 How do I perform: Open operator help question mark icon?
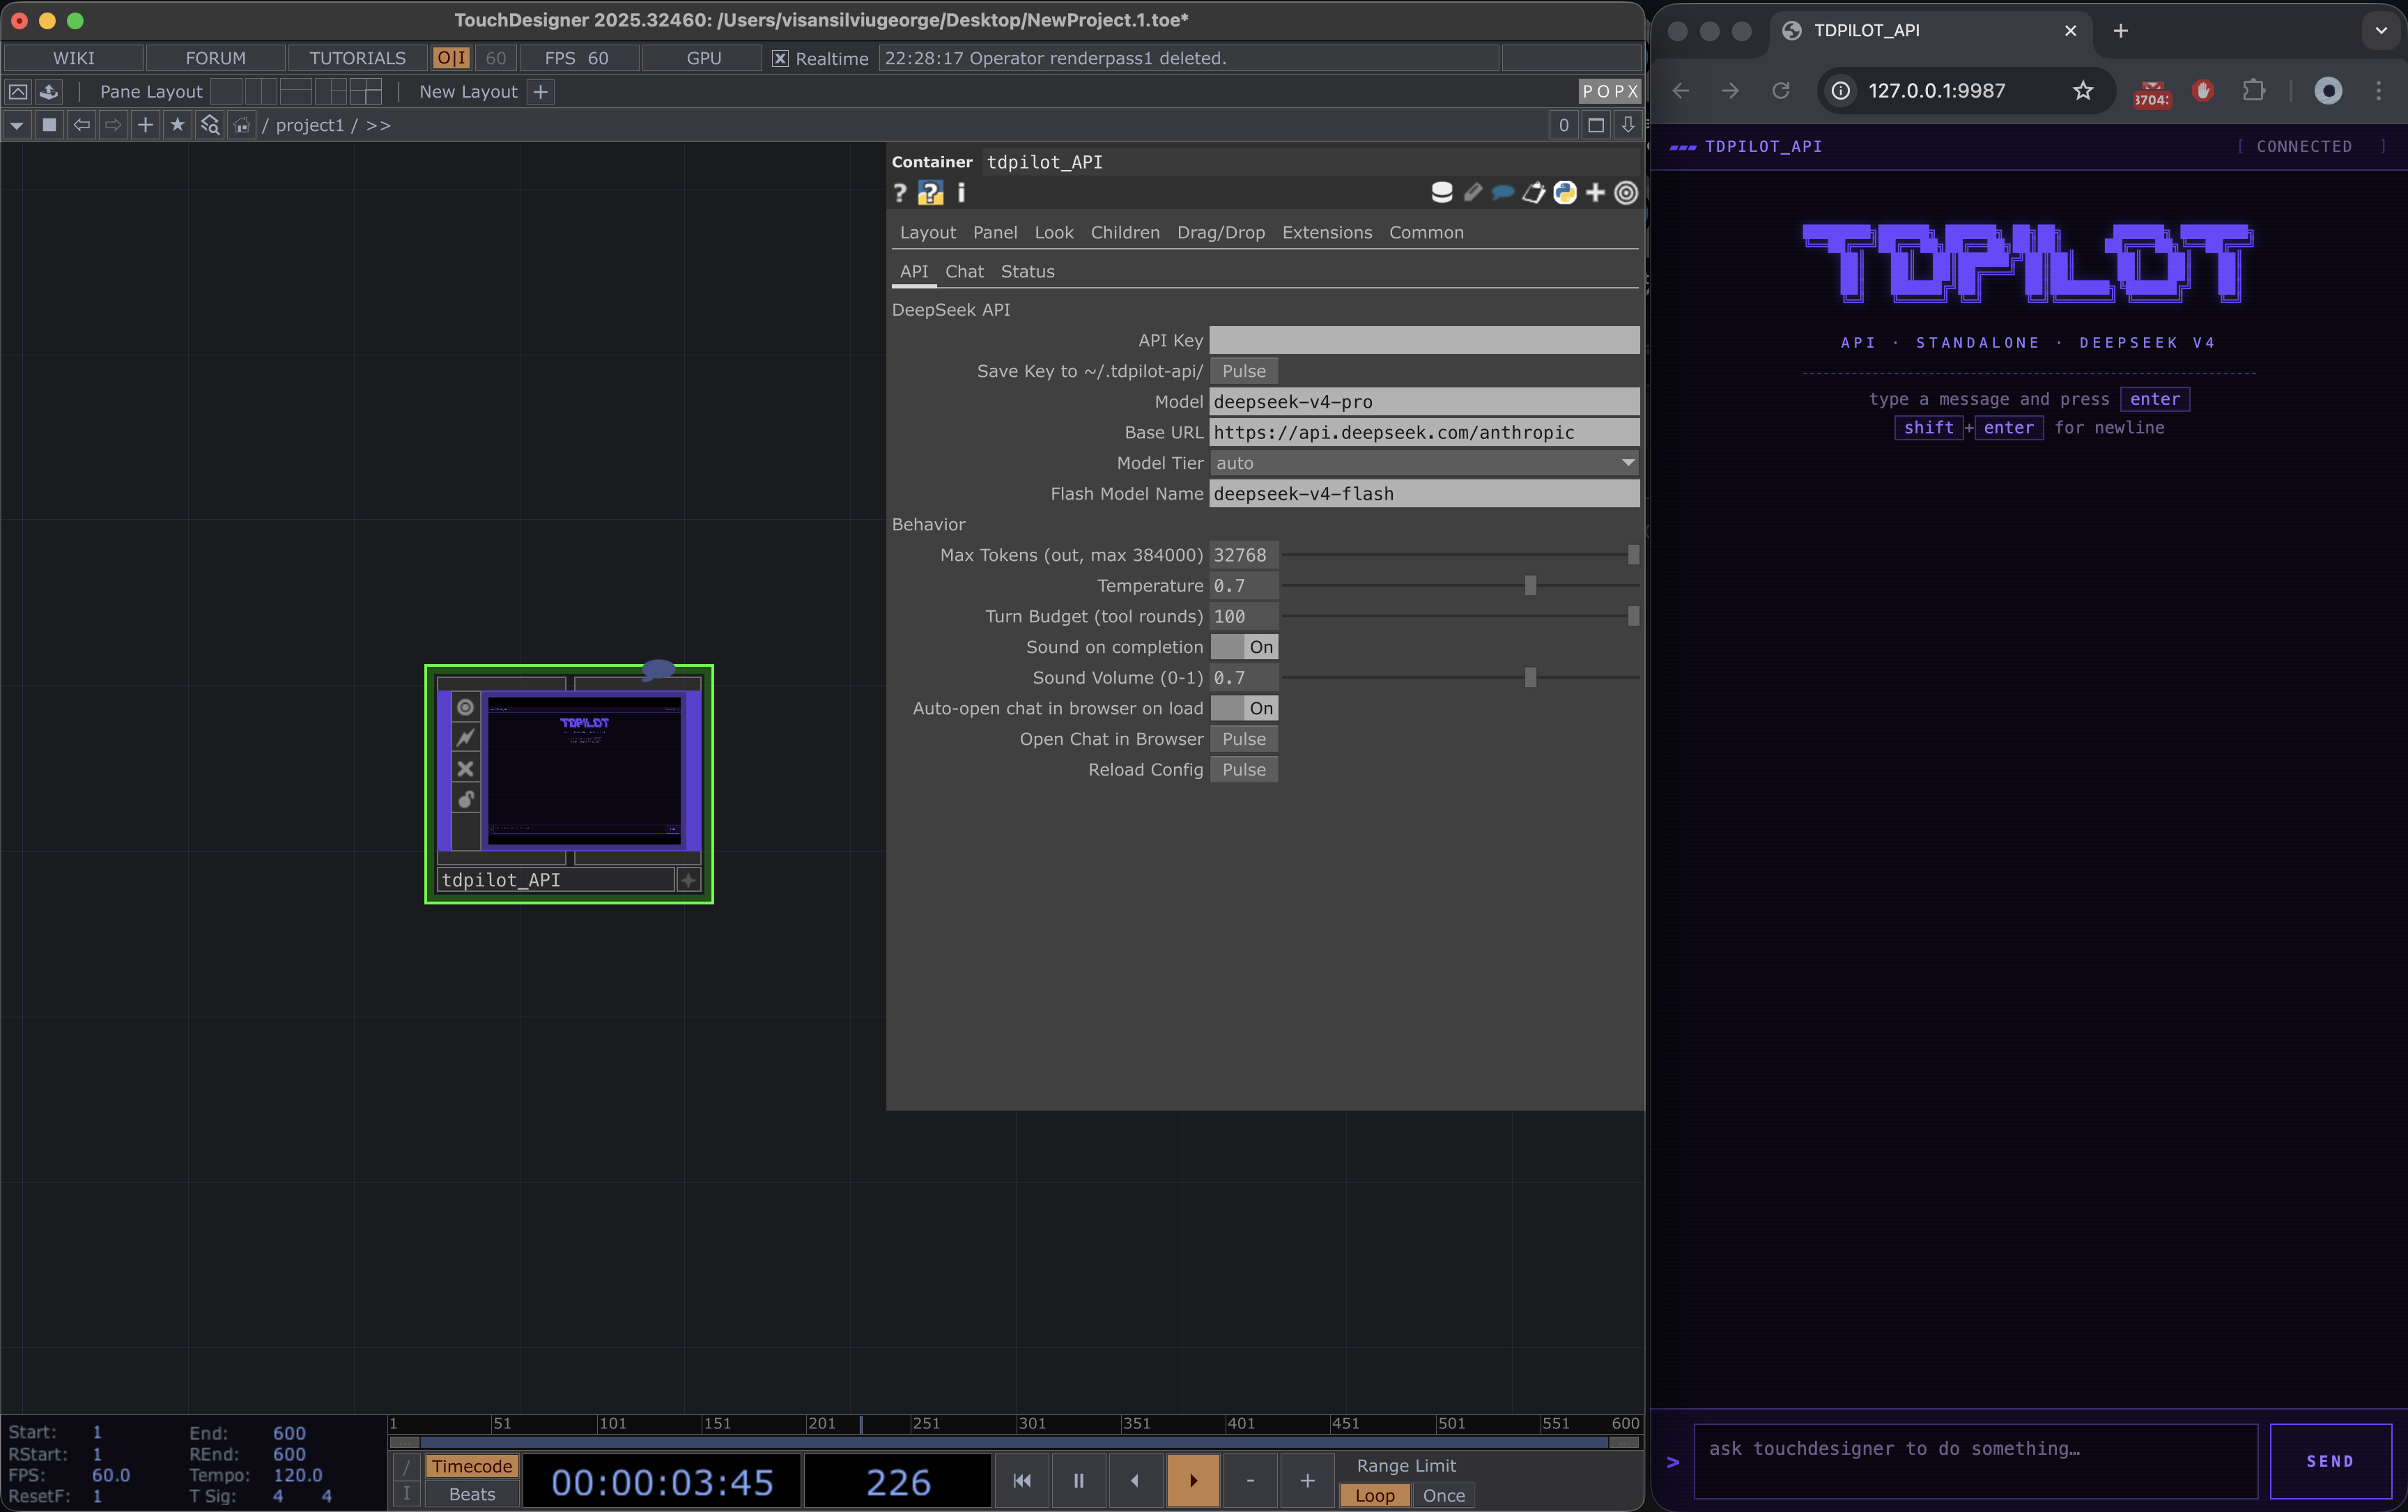[x=900, y=193]
